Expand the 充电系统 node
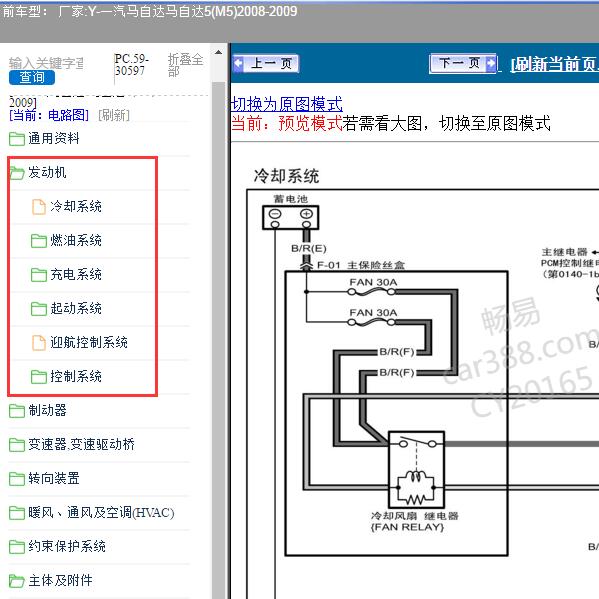 (76, 275)
